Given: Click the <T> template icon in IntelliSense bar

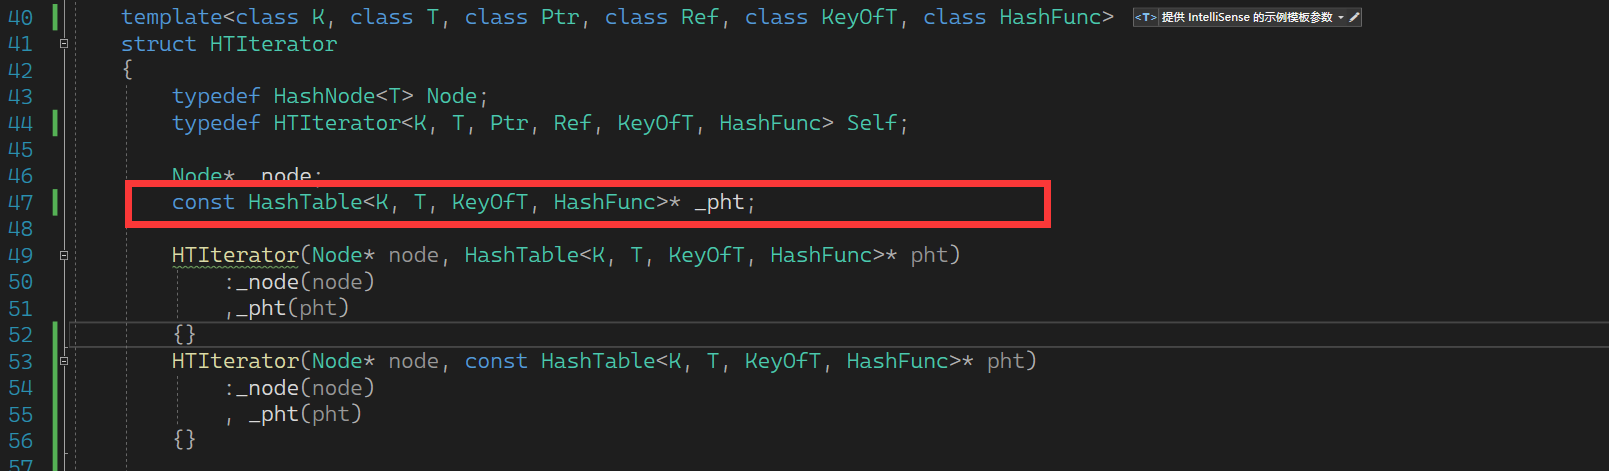Looking at the screenshot, I should coord(1145,17).
